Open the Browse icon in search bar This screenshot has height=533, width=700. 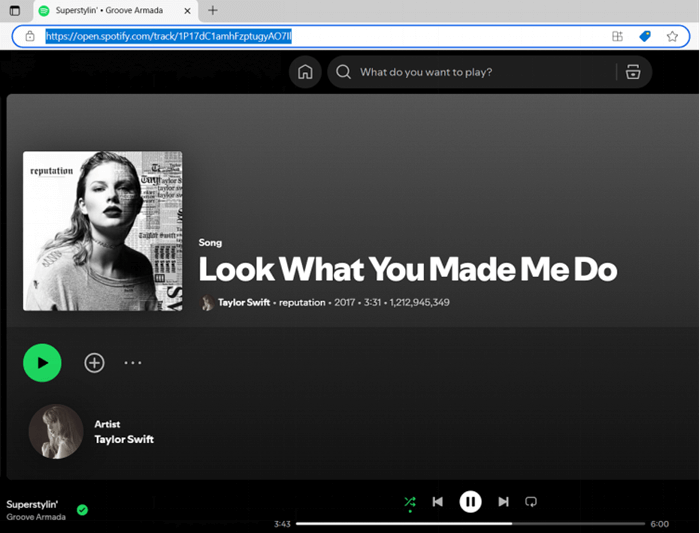tap(633, 72)
